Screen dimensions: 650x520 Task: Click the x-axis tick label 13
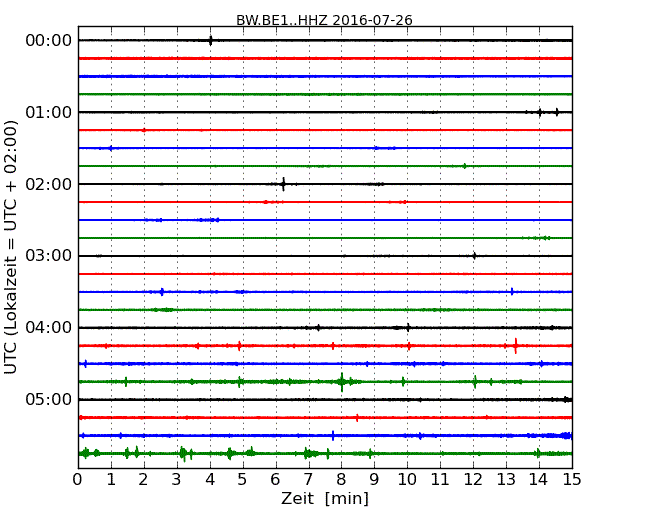click(506, 480)
